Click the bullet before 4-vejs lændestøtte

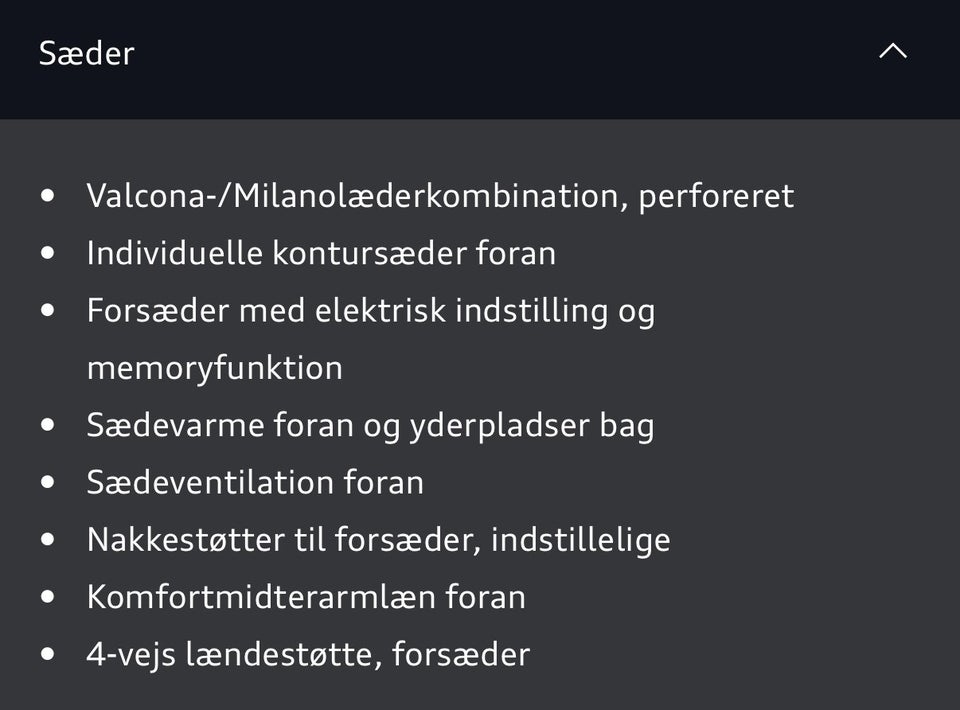49,655
